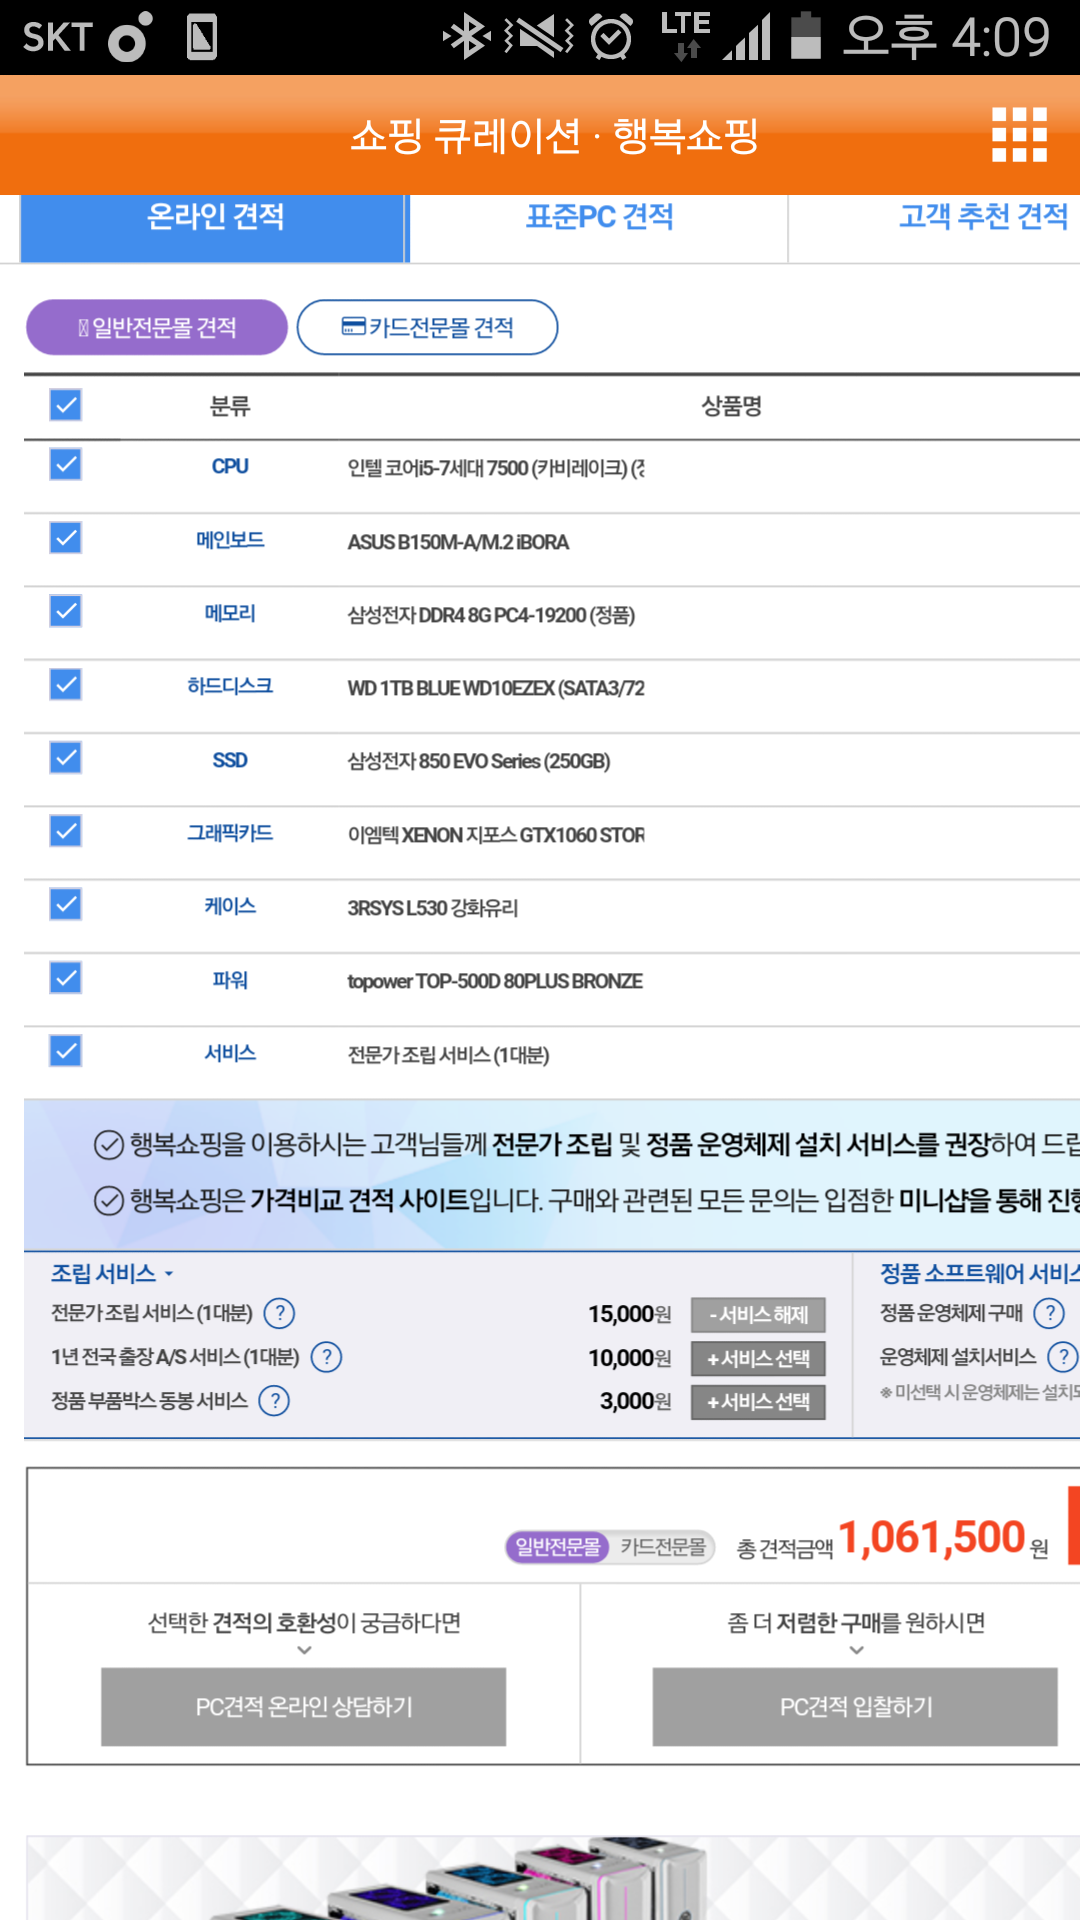Select product 삼성전자 850 EVO Series (250GB)
This screenshot has width=1080, height=1920.
click(479, 761)
